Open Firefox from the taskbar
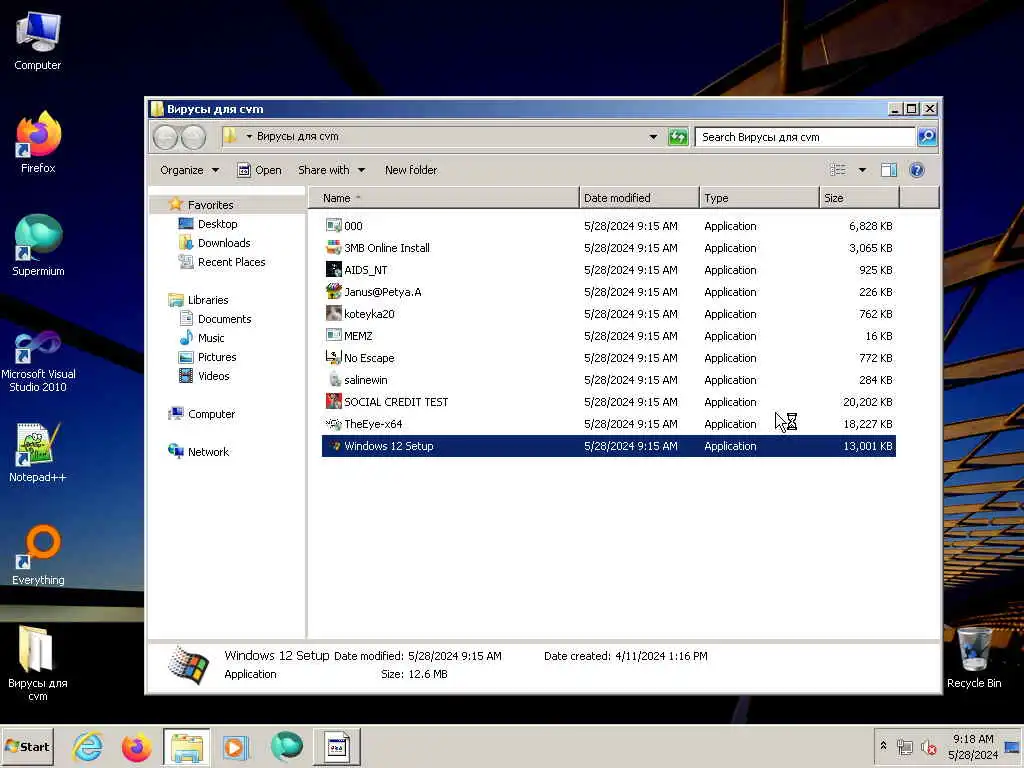Screen dimensions: 1024x768 tap(136, 747)
